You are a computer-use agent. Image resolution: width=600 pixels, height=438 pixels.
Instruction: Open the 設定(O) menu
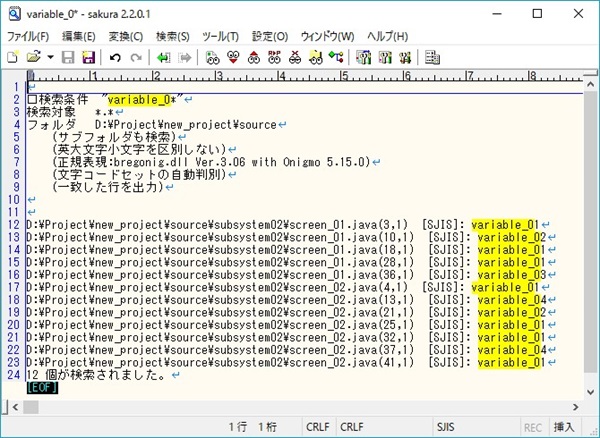tap(270, 37)
